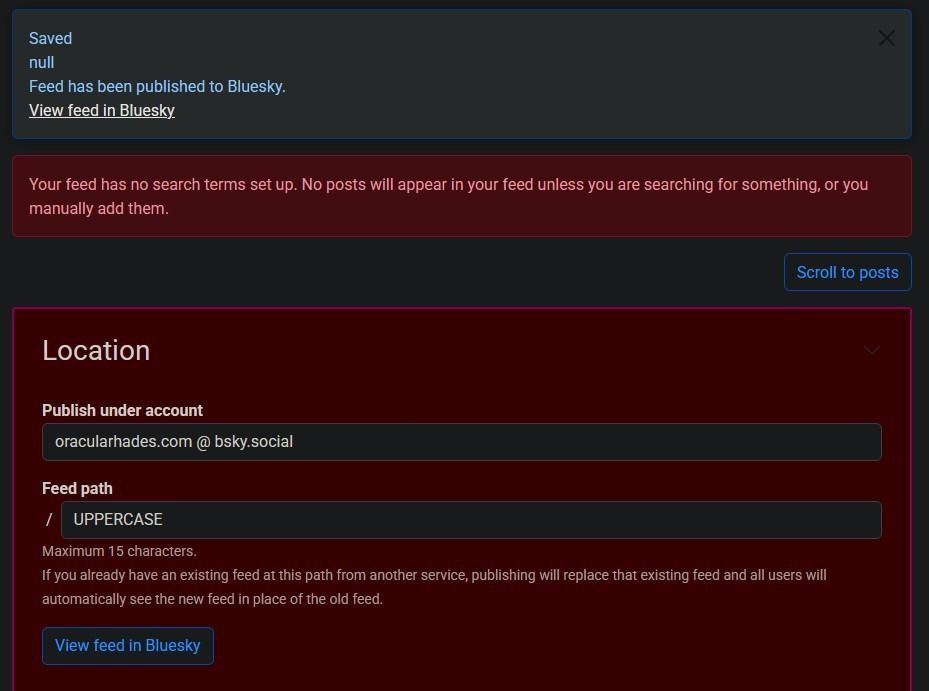Click the slash before the feed path field
Viewport: 929px width, 691px height.
point(48,519)
